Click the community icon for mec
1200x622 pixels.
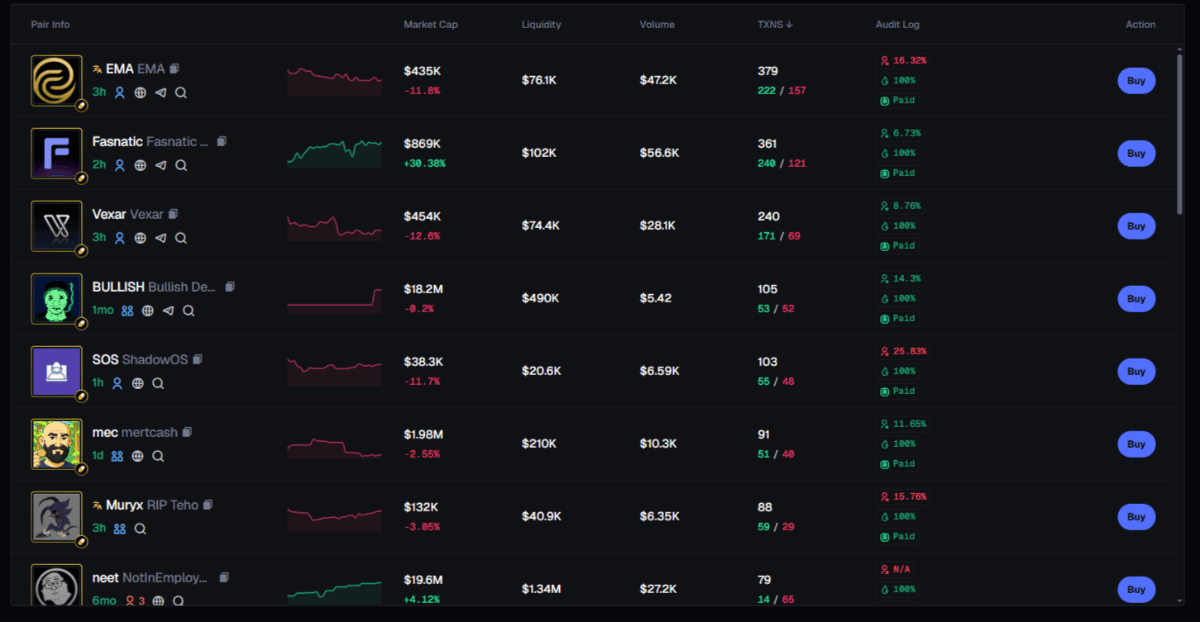pyautogui.click(x=118, y=456)
